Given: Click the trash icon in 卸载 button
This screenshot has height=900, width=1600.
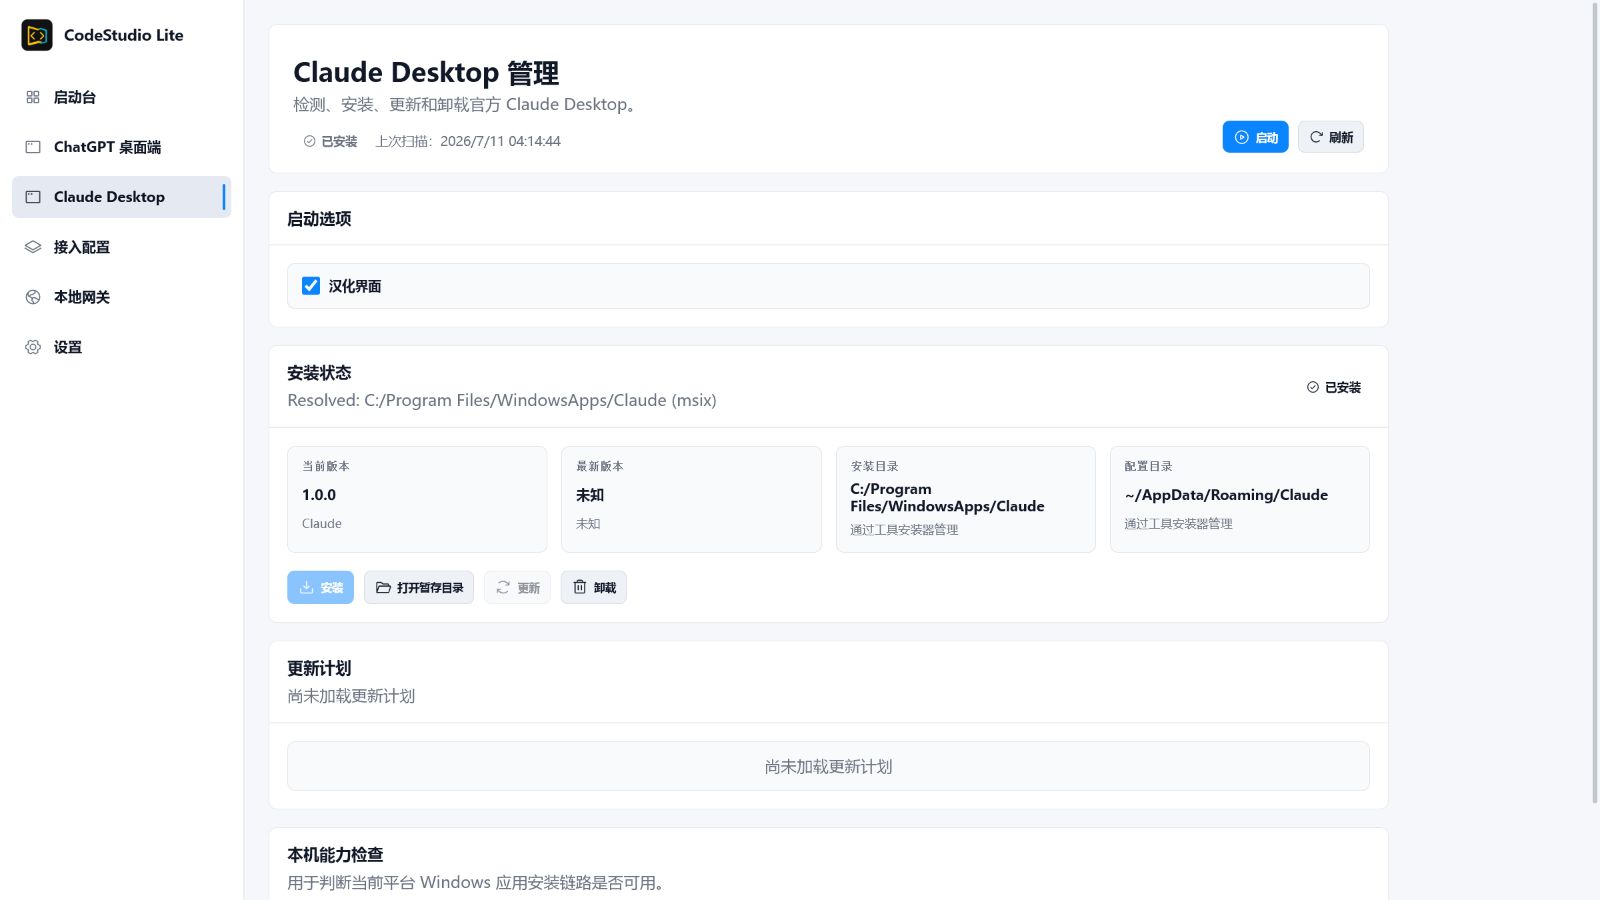Looking at the screenshot, I should pos(580,587).
